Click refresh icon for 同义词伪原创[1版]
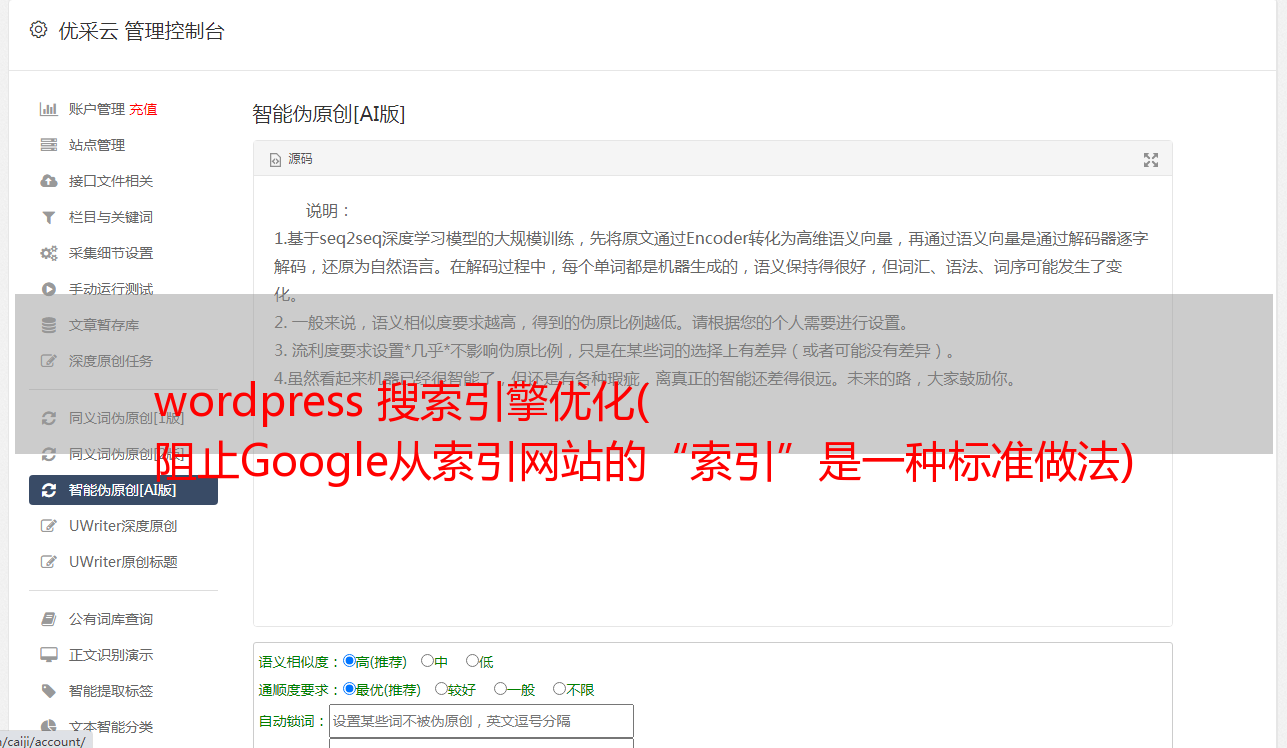1287x748 pixels. [48, 418]
